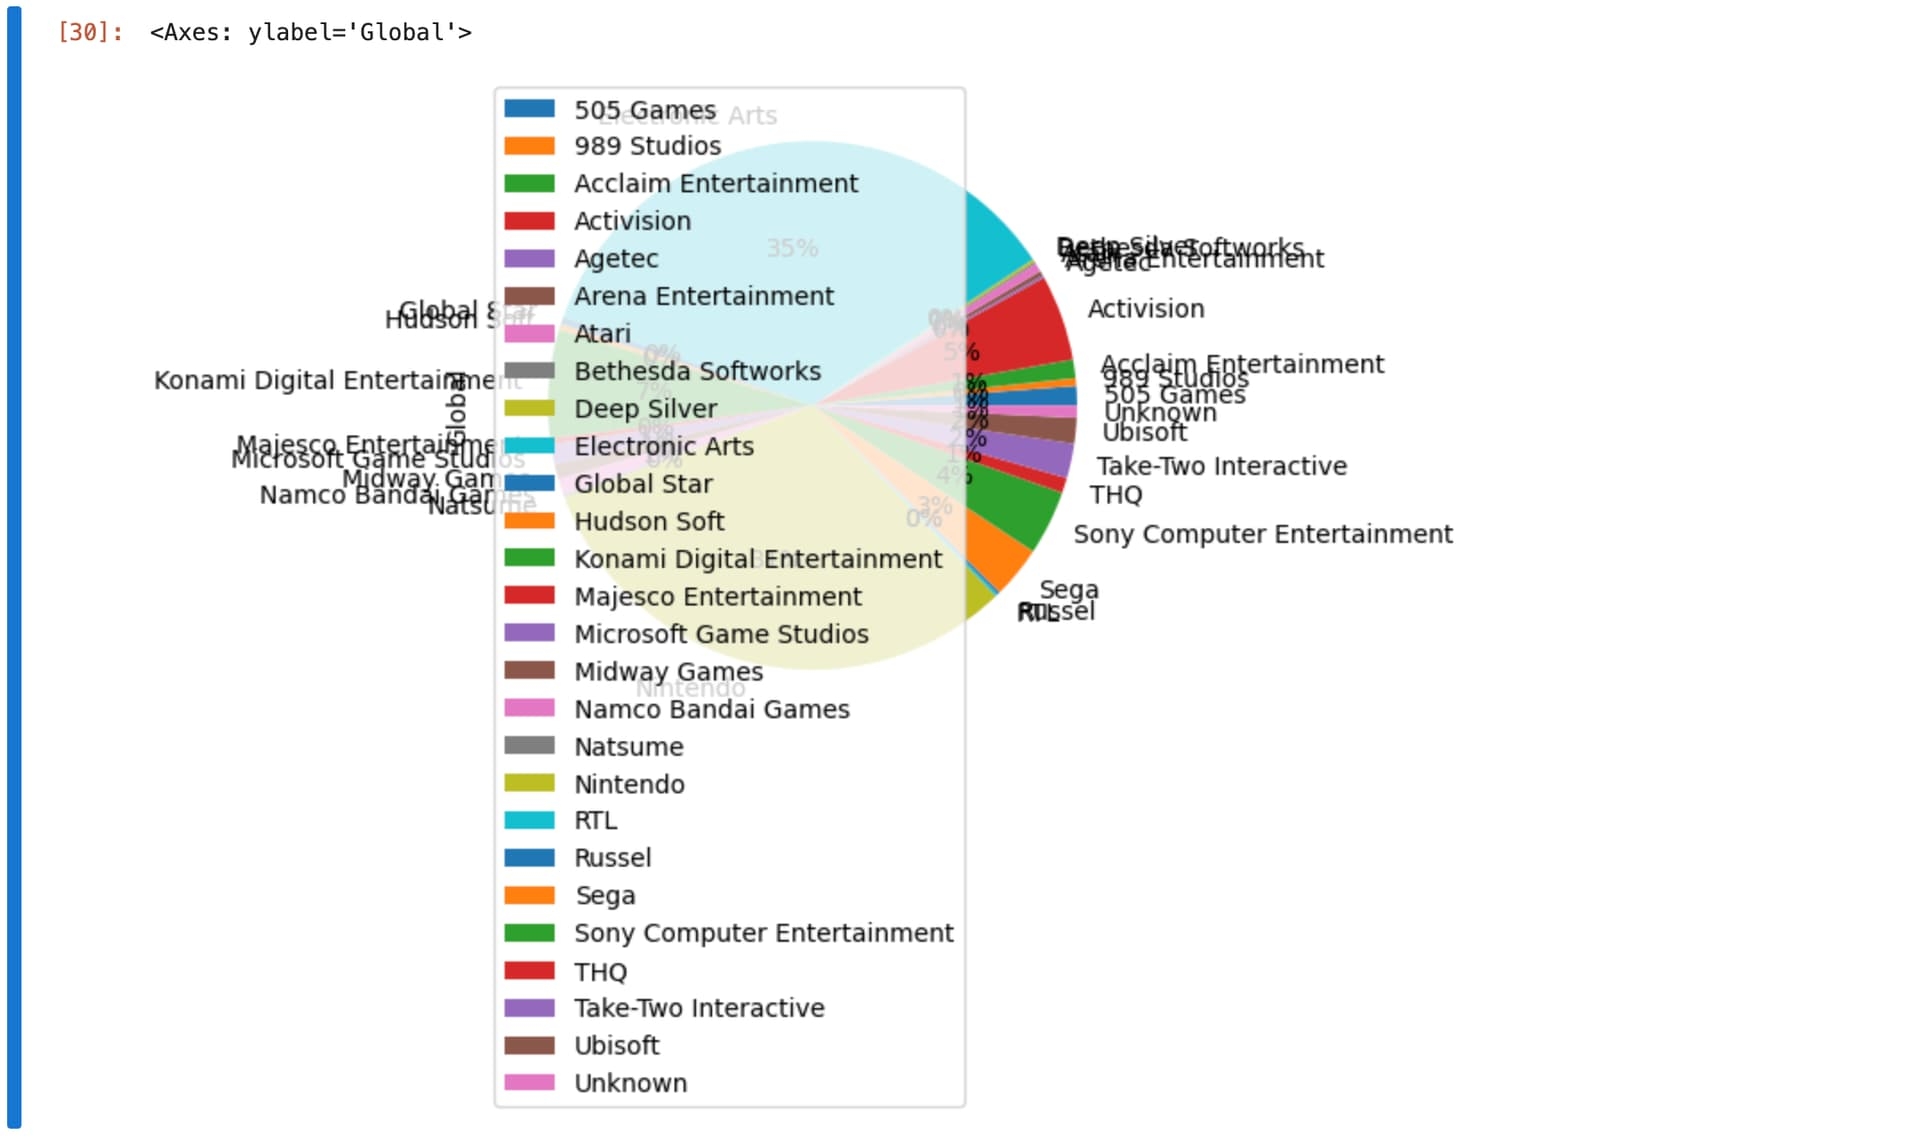Click the blue cell selection bar
This screenshot has height=1143, width=1920.
tap(14, 570)
